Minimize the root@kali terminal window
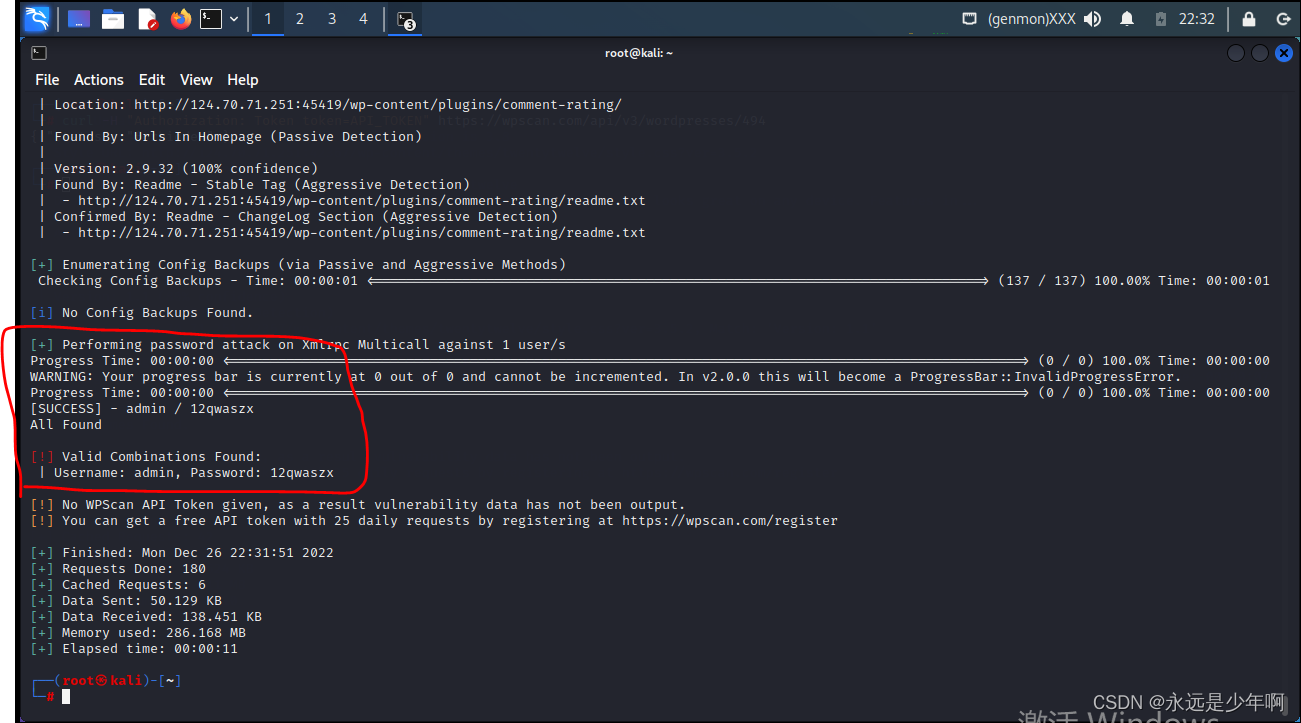 coord(1236,53)
